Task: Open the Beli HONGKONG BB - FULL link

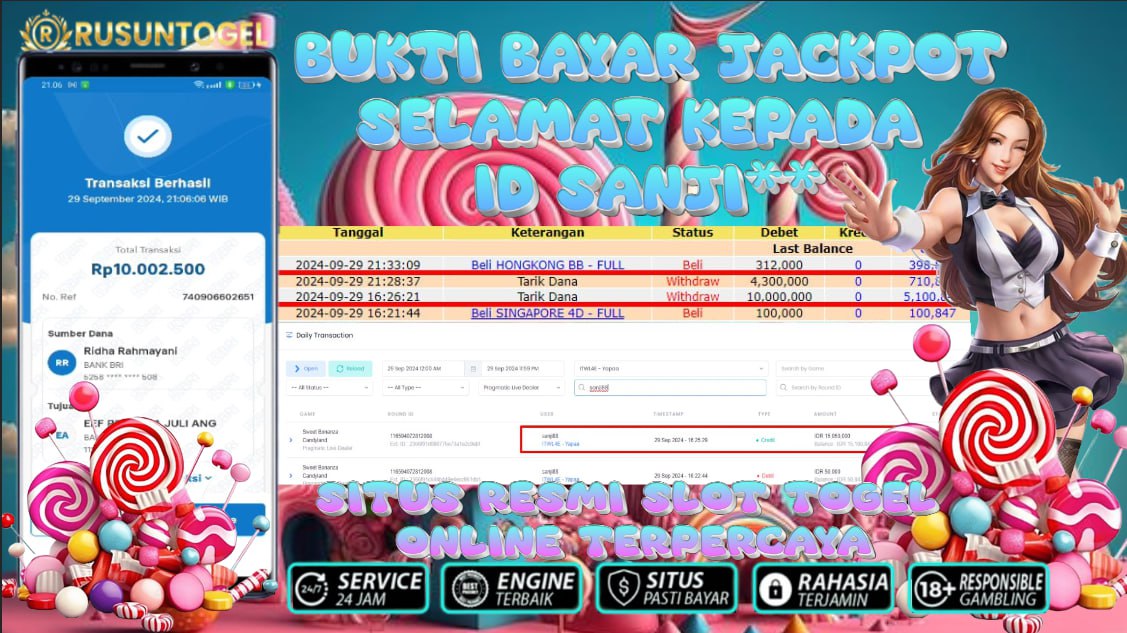Action: coord(548,264)
